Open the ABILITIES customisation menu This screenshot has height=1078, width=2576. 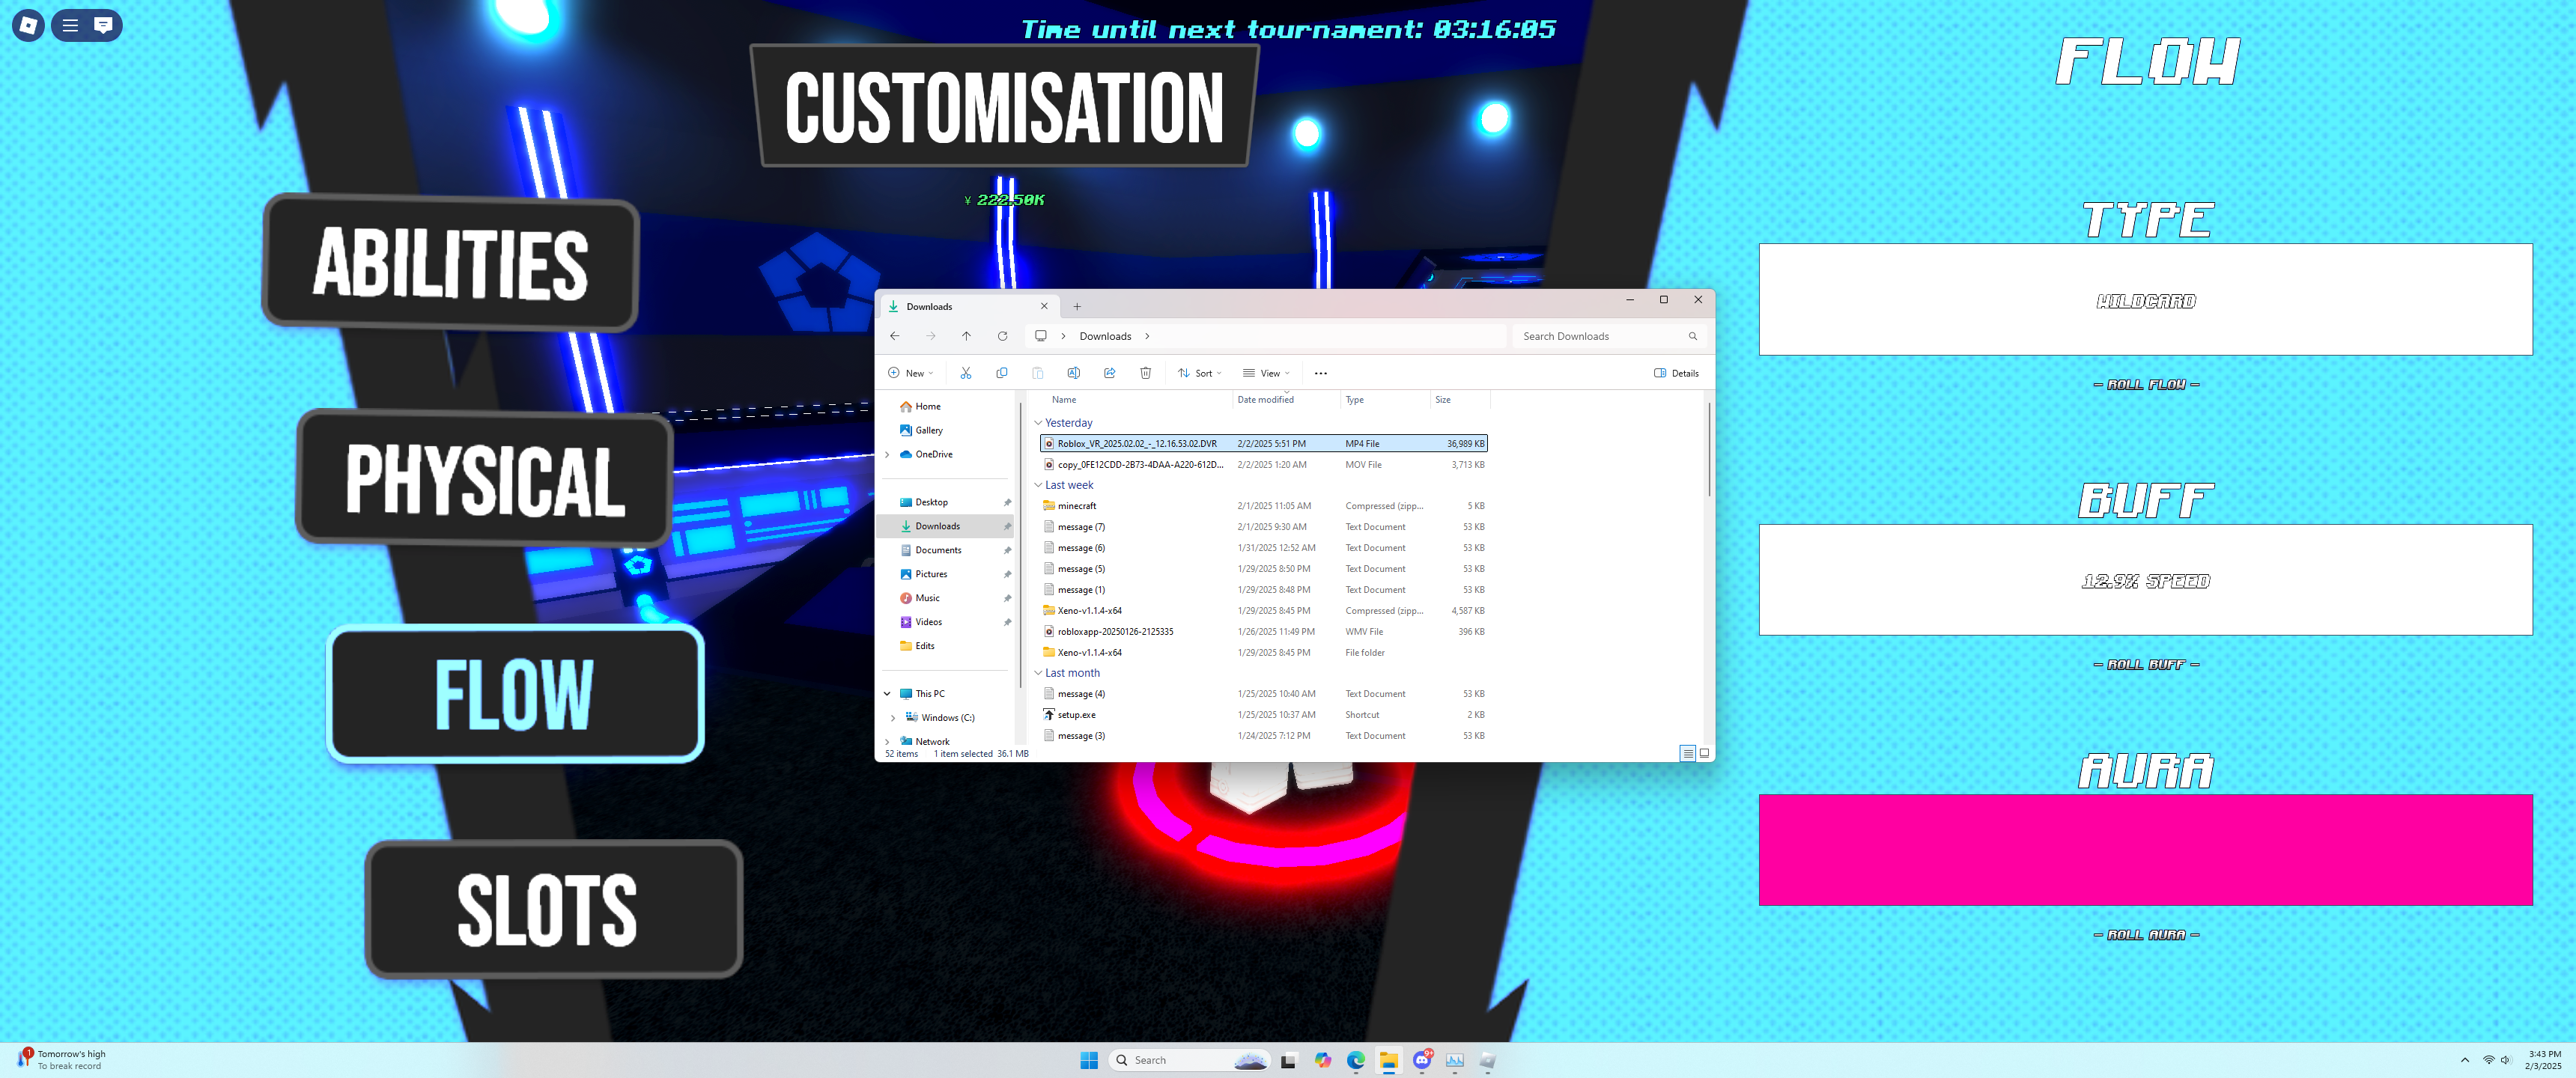click(x=450, y=263)
